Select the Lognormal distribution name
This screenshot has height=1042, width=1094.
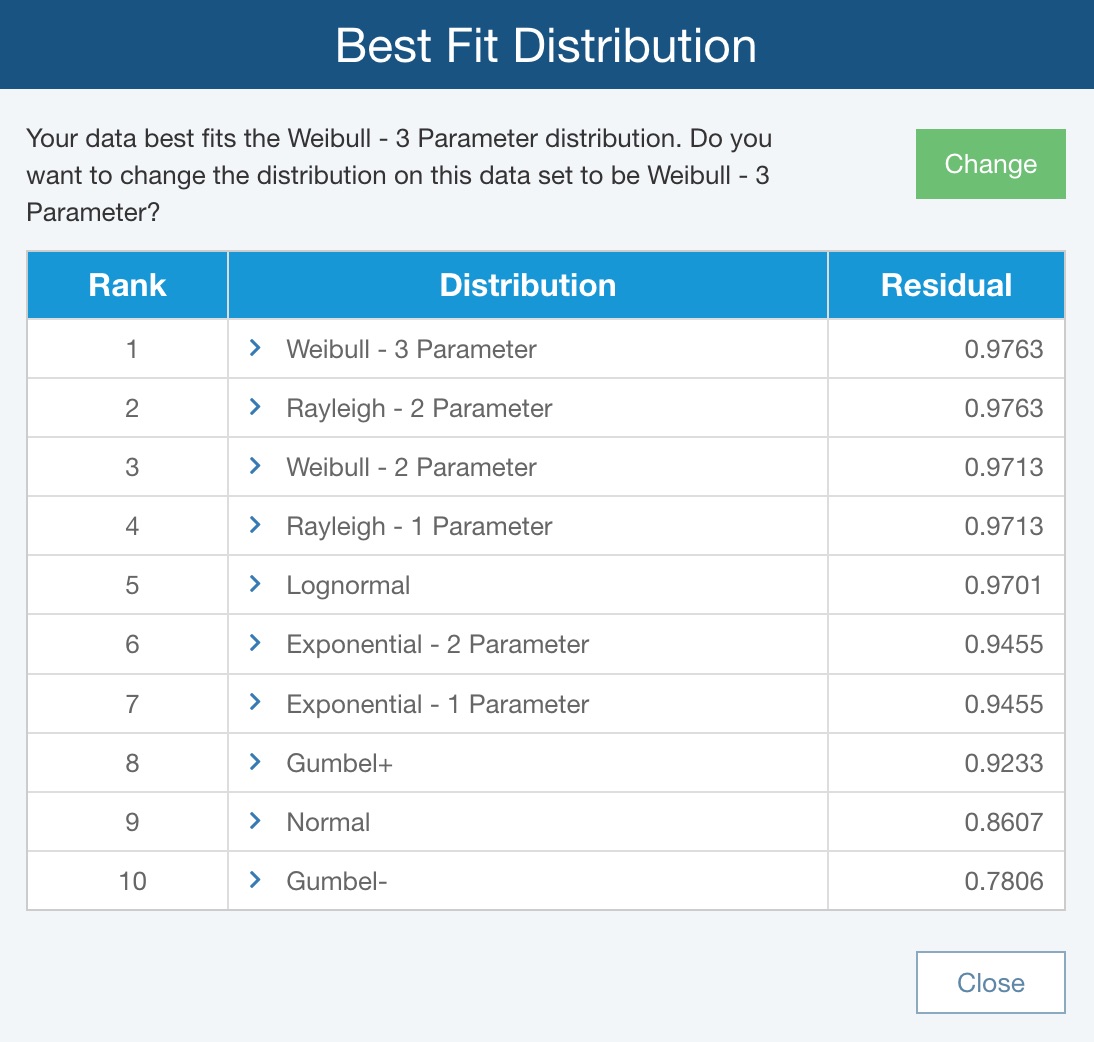pos(348,585)
